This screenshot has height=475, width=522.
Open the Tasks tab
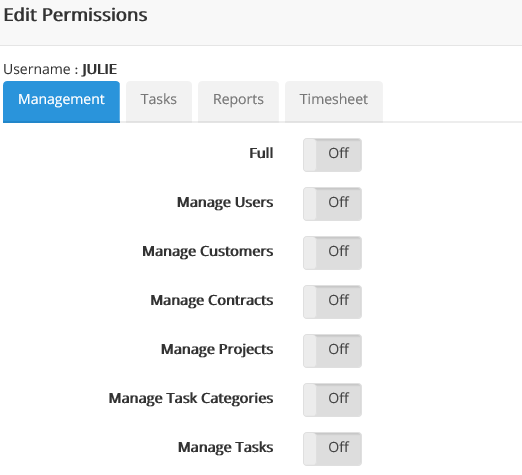pyautogui.click(x=159, y=102)
